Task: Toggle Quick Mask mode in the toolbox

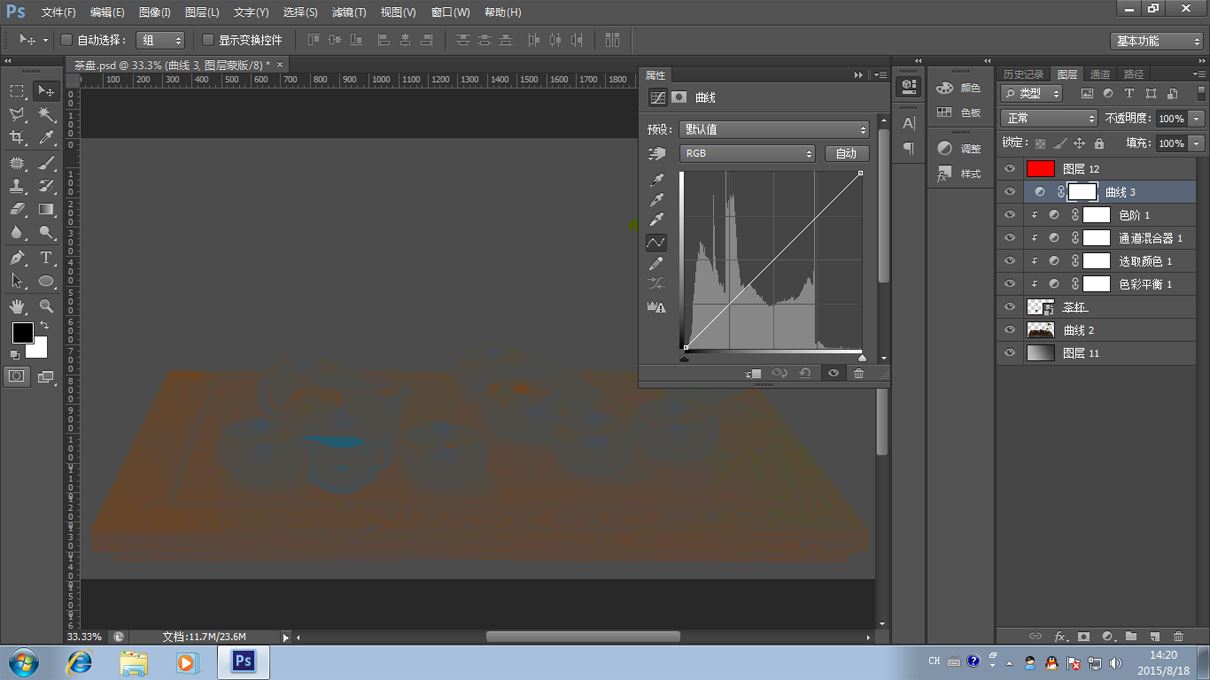Action: pyautogui.click(x=17, y=376)
